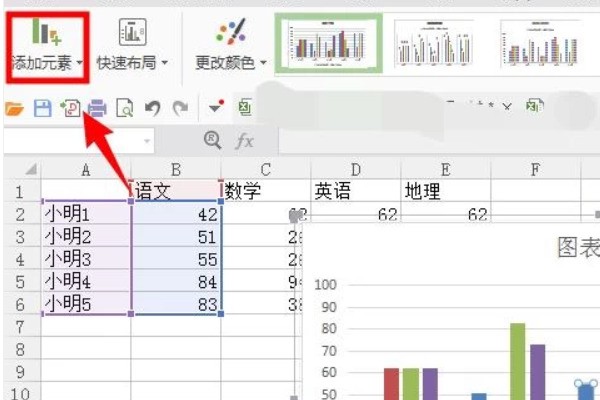This screenshot has height=400, width=600.
Task: Select row 7 header
Action: tap(20, 327)
